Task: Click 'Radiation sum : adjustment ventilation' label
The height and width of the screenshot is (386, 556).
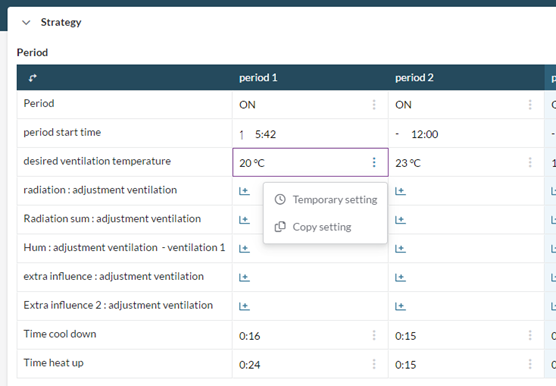Action: 112,219
